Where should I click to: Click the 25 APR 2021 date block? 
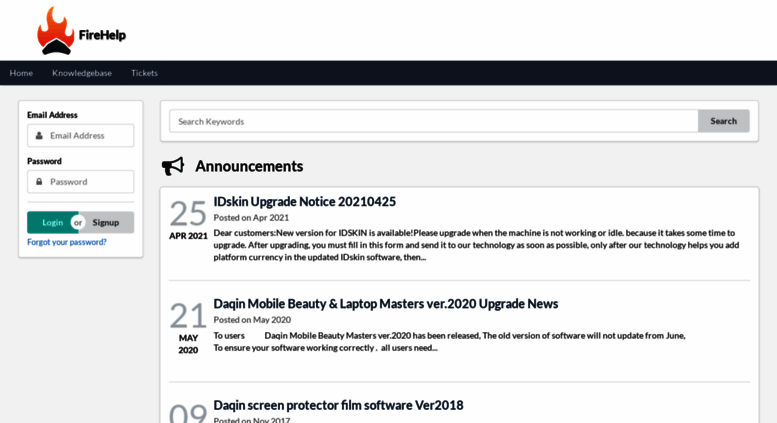(188, 220)
